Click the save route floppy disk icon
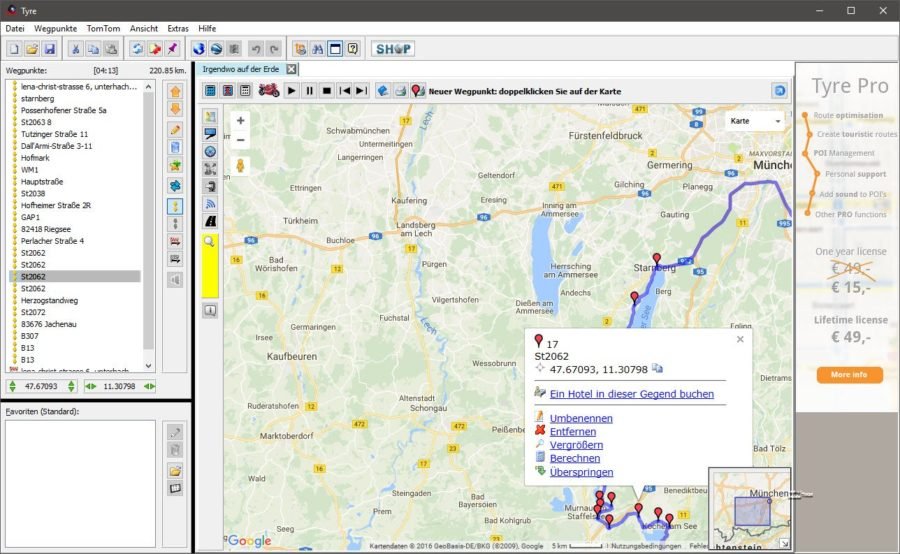The width and height of the screenshot is (900, 554). pos(49,49)
